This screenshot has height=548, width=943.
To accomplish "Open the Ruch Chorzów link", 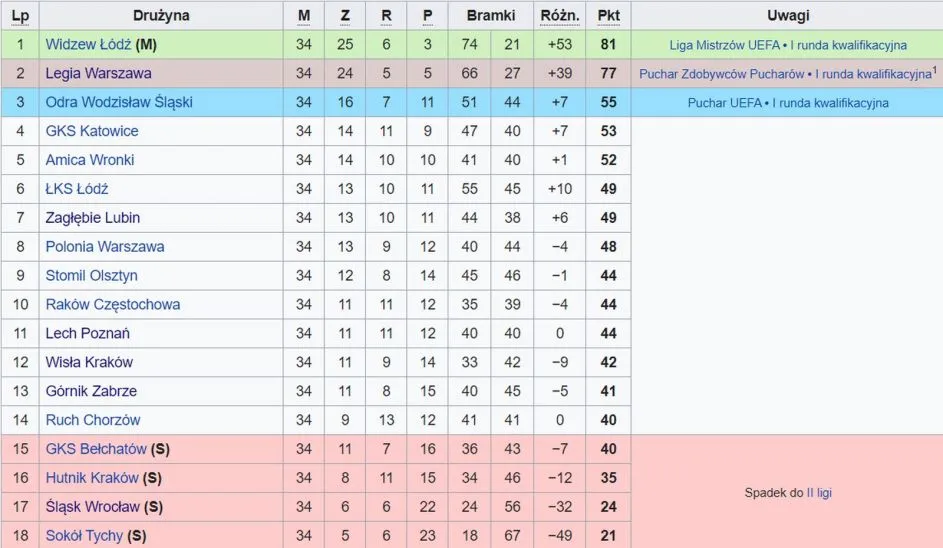I will point(93,420).
